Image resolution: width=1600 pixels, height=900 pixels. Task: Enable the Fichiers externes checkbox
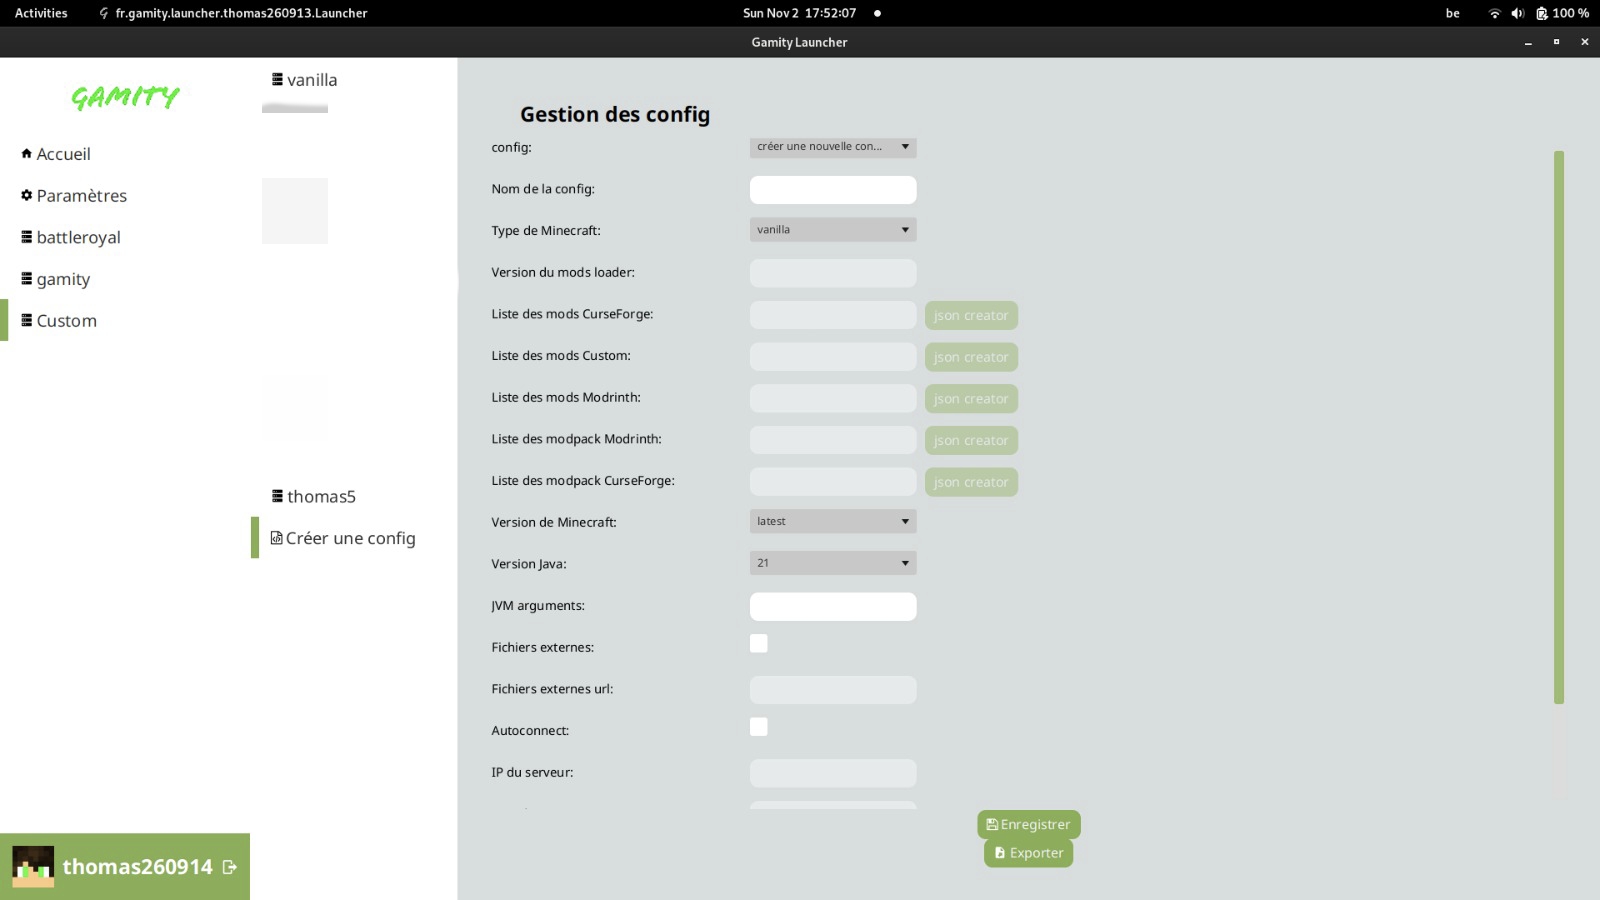[759, 644]
